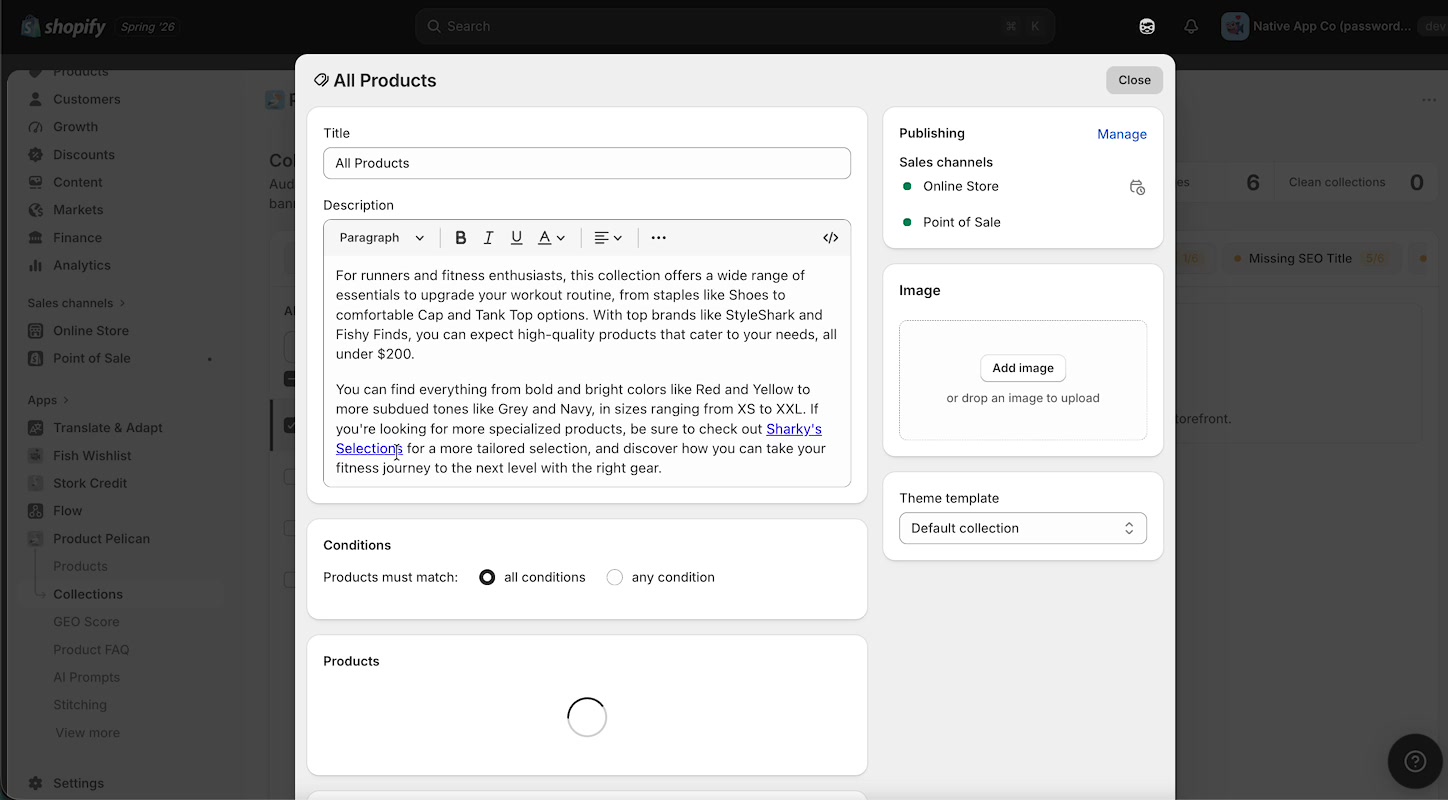Open the text color picker

551,238
